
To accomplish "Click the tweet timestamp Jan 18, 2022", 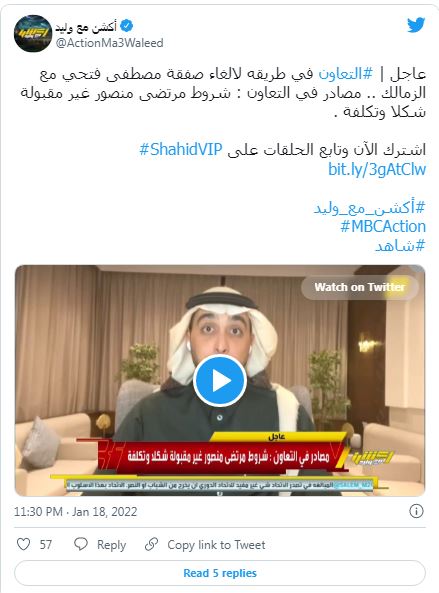I will [75, 512].
